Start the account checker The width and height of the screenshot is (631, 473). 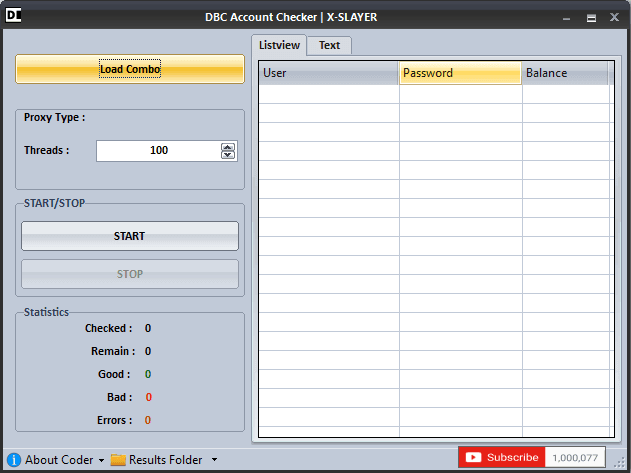(x=130, y=236)
